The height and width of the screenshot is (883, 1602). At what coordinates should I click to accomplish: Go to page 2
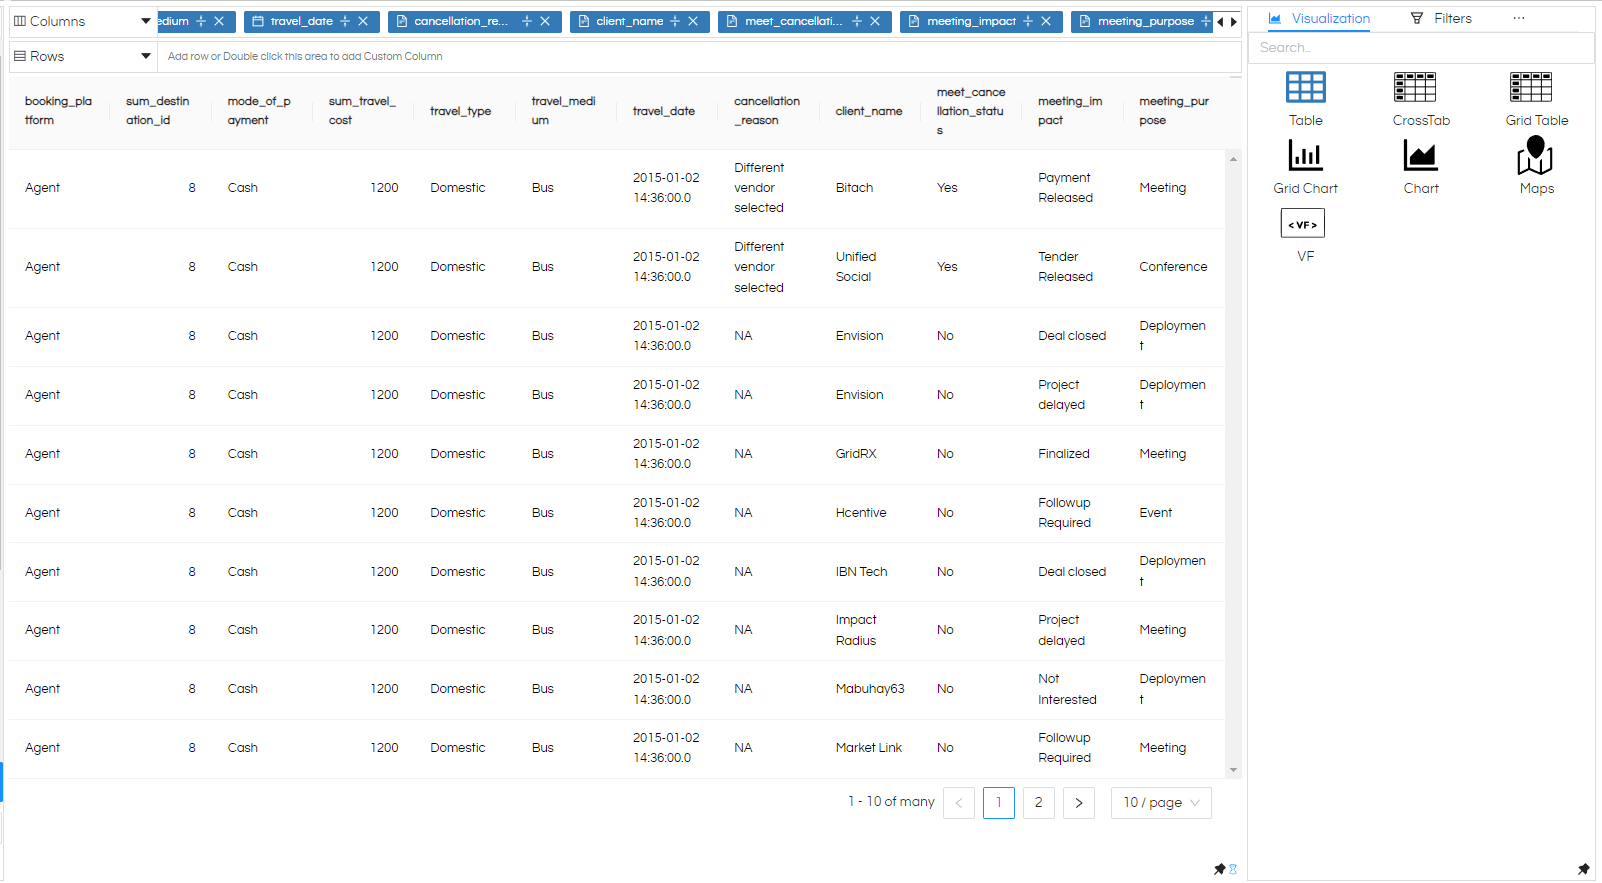click(x=1039, y=802)
